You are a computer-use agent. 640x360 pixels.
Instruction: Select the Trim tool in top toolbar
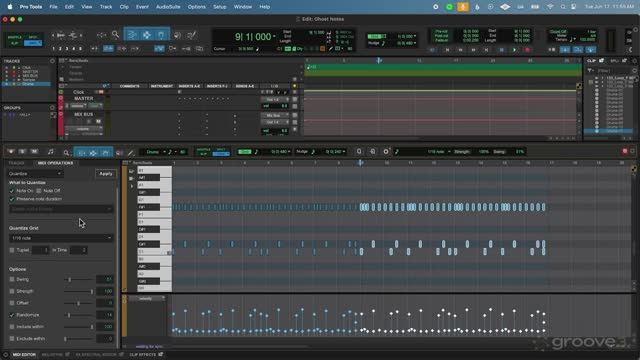click(x=131, y=35)
